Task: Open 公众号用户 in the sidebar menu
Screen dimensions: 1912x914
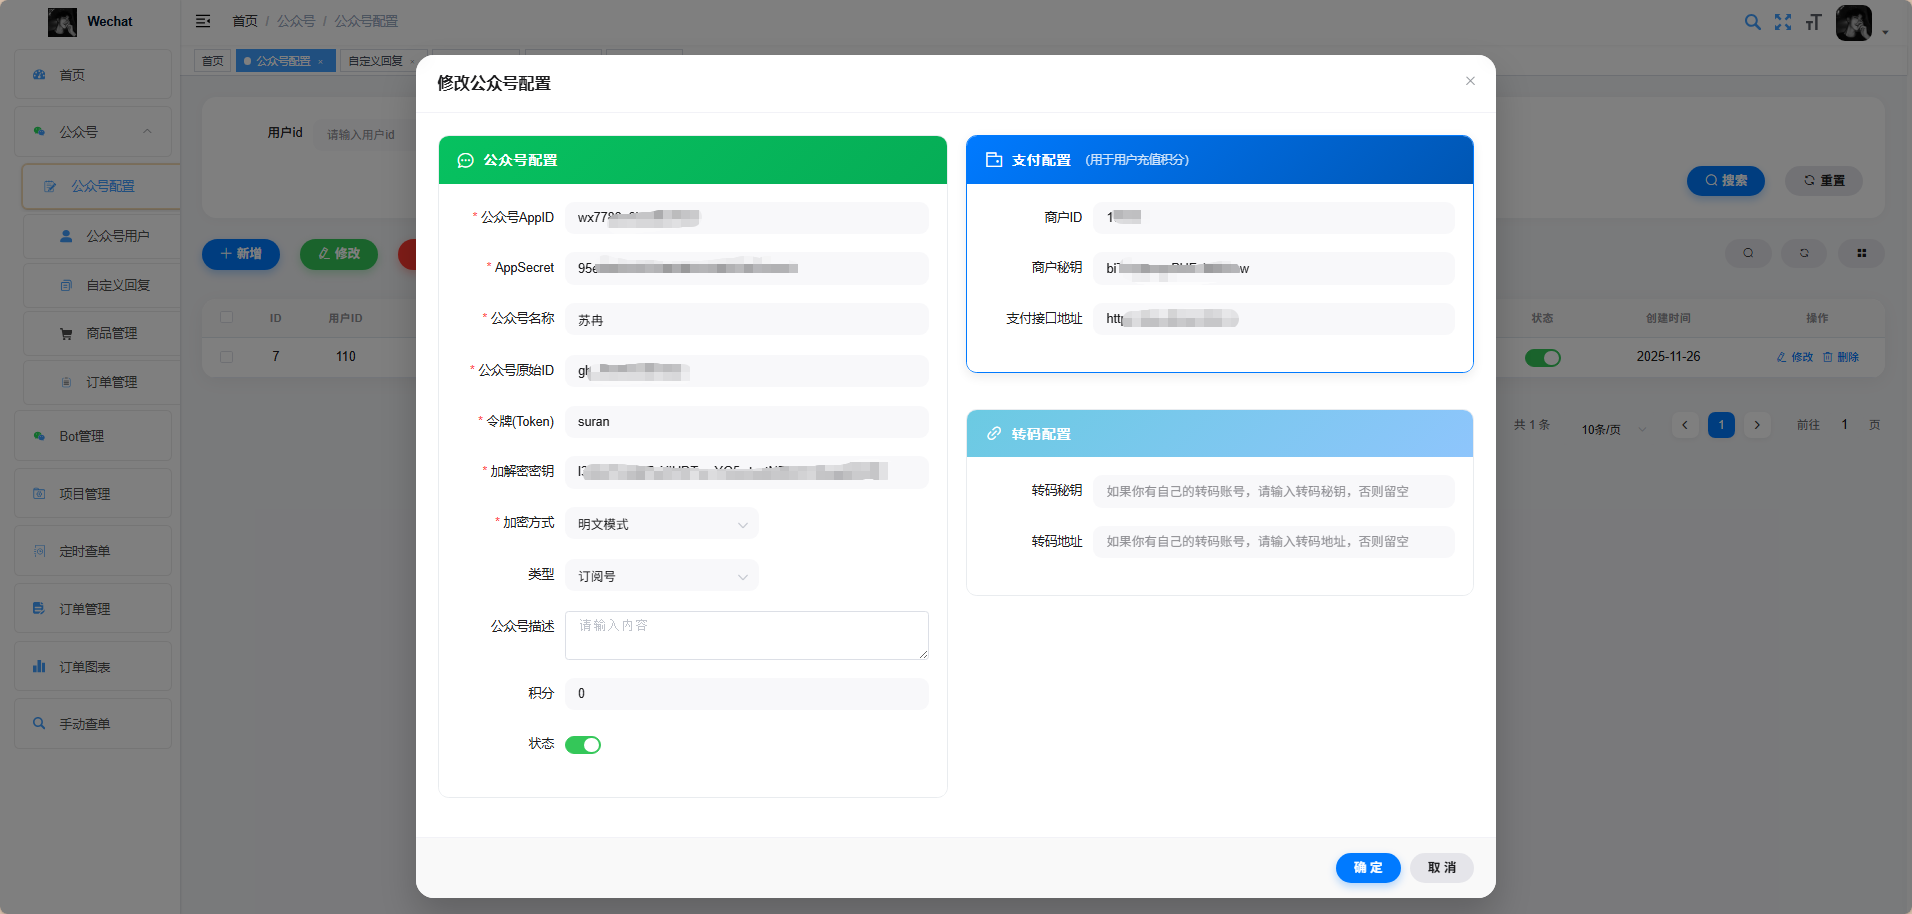Action: [117, 236]
